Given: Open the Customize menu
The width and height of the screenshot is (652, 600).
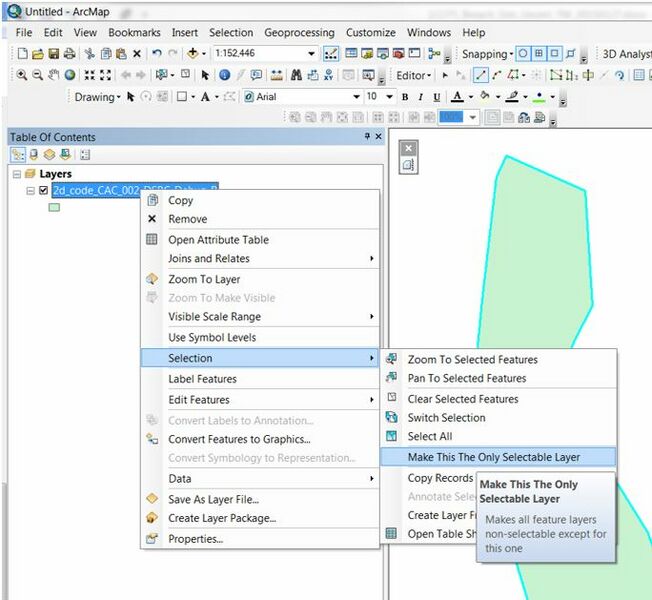Looking at the screenshot, I should pyautogui.click(x=370, y=32).
